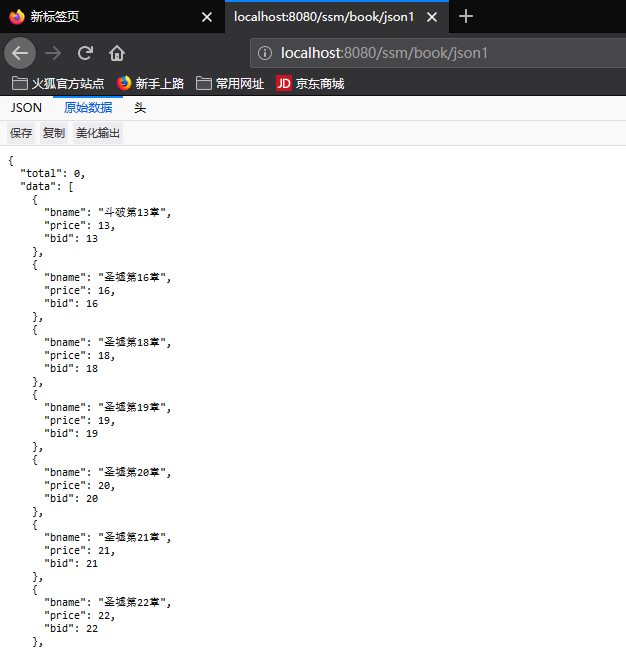Click the bname 圣墟第20章 line
Image resolution: width=626 pixels, height=649 pixels.
108,472
